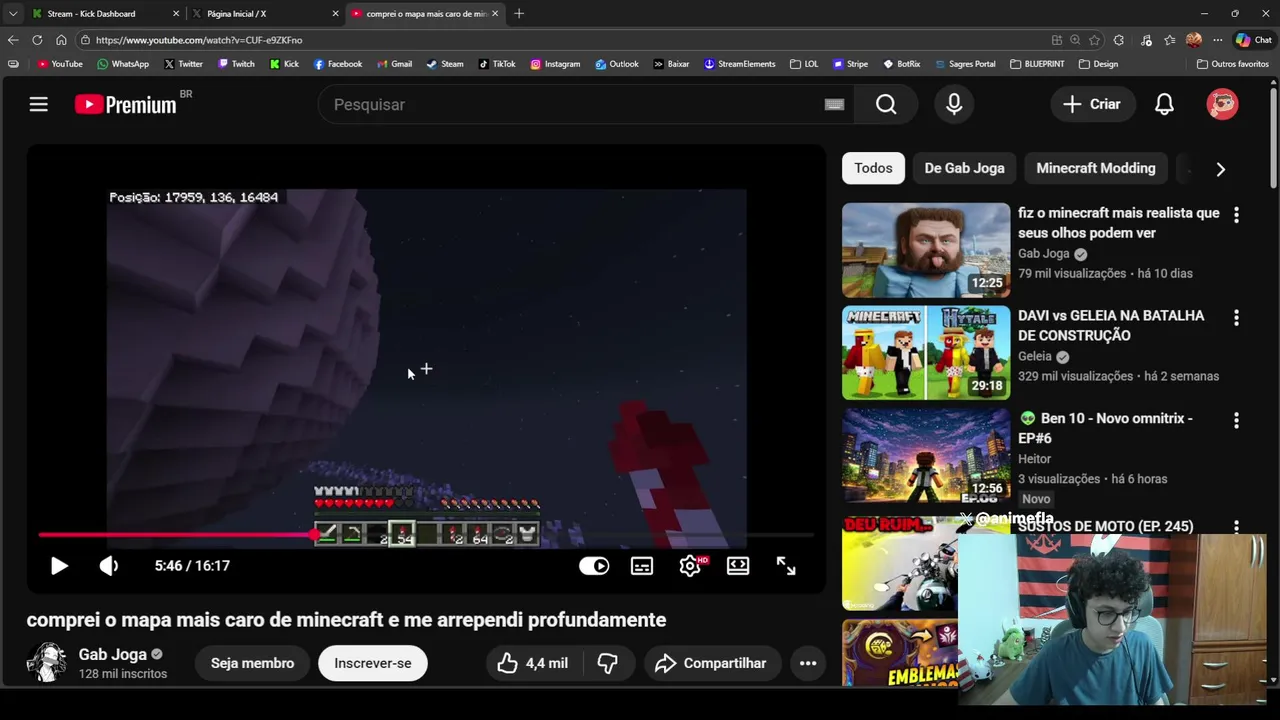
Task: Show more filter chips with the arrow
Action: pyautogui.click(x=1220, y=169)
